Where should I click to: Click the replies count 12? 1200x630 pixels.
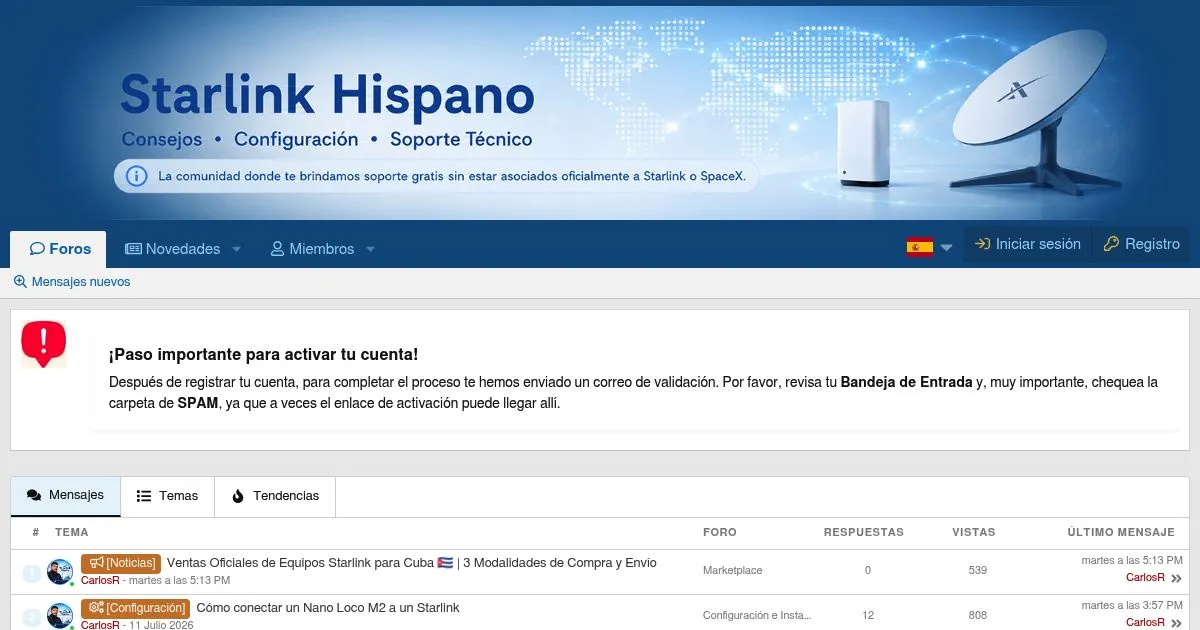click(868, 615)
